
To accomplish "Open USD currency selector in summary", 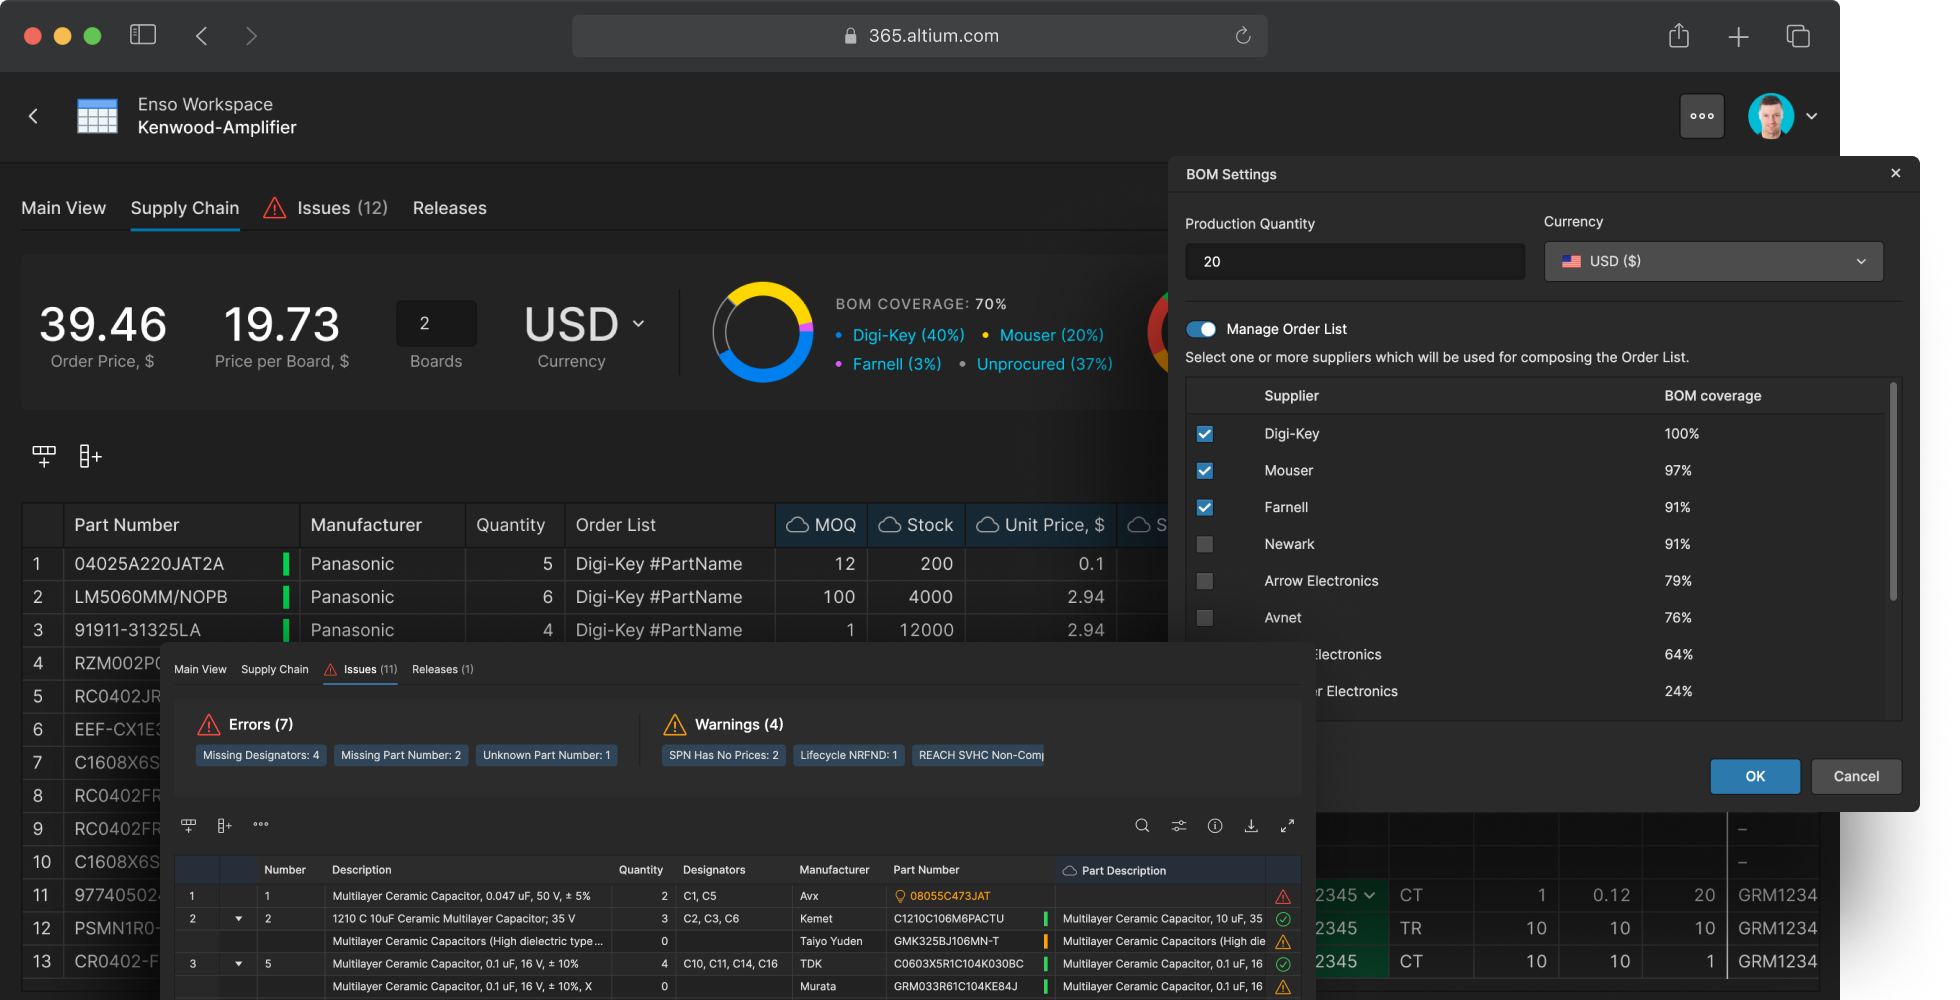I will coord(585,324).
